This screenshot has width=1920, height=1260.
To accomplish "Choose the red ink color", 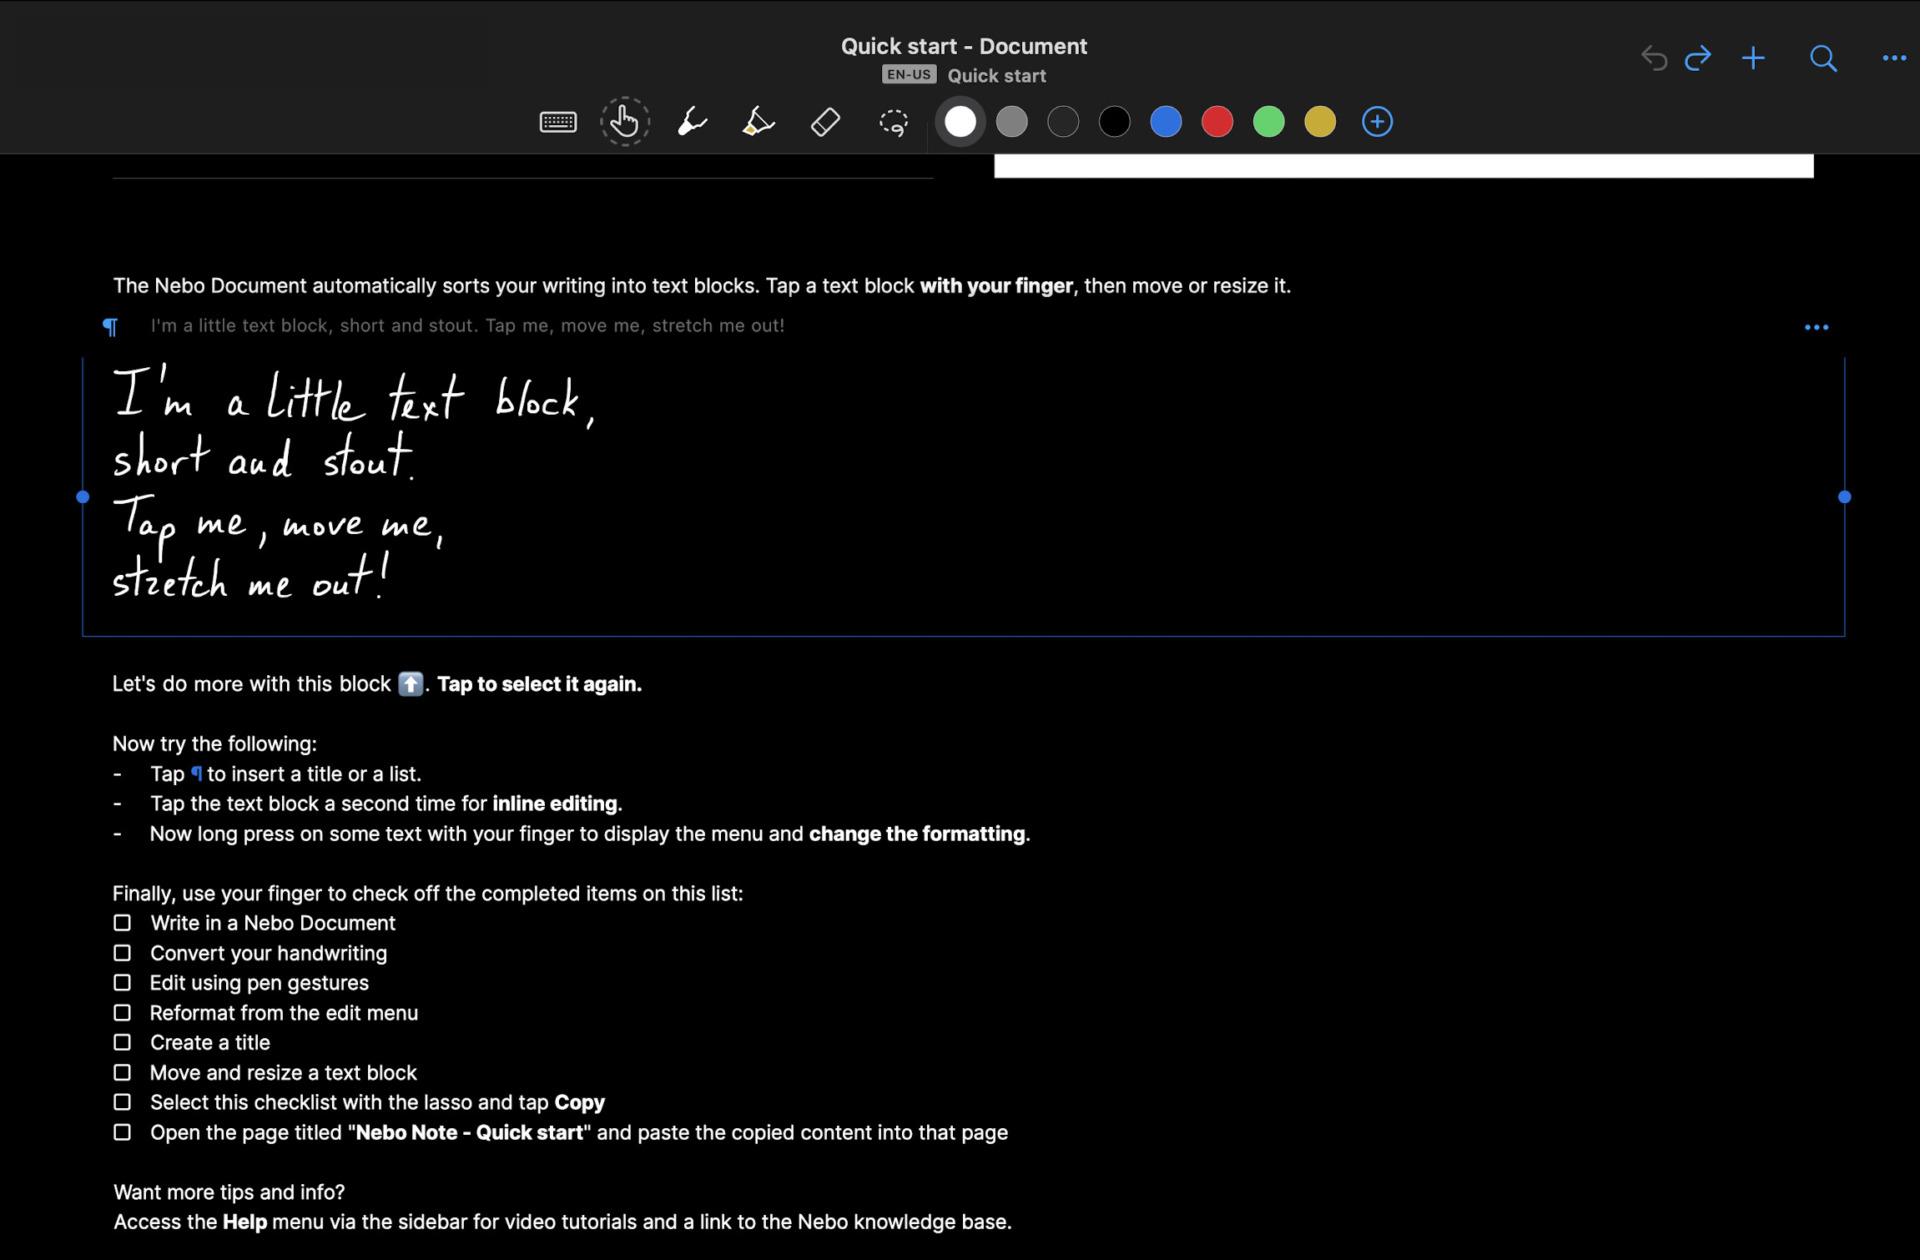I will (x=1217, y=122).
